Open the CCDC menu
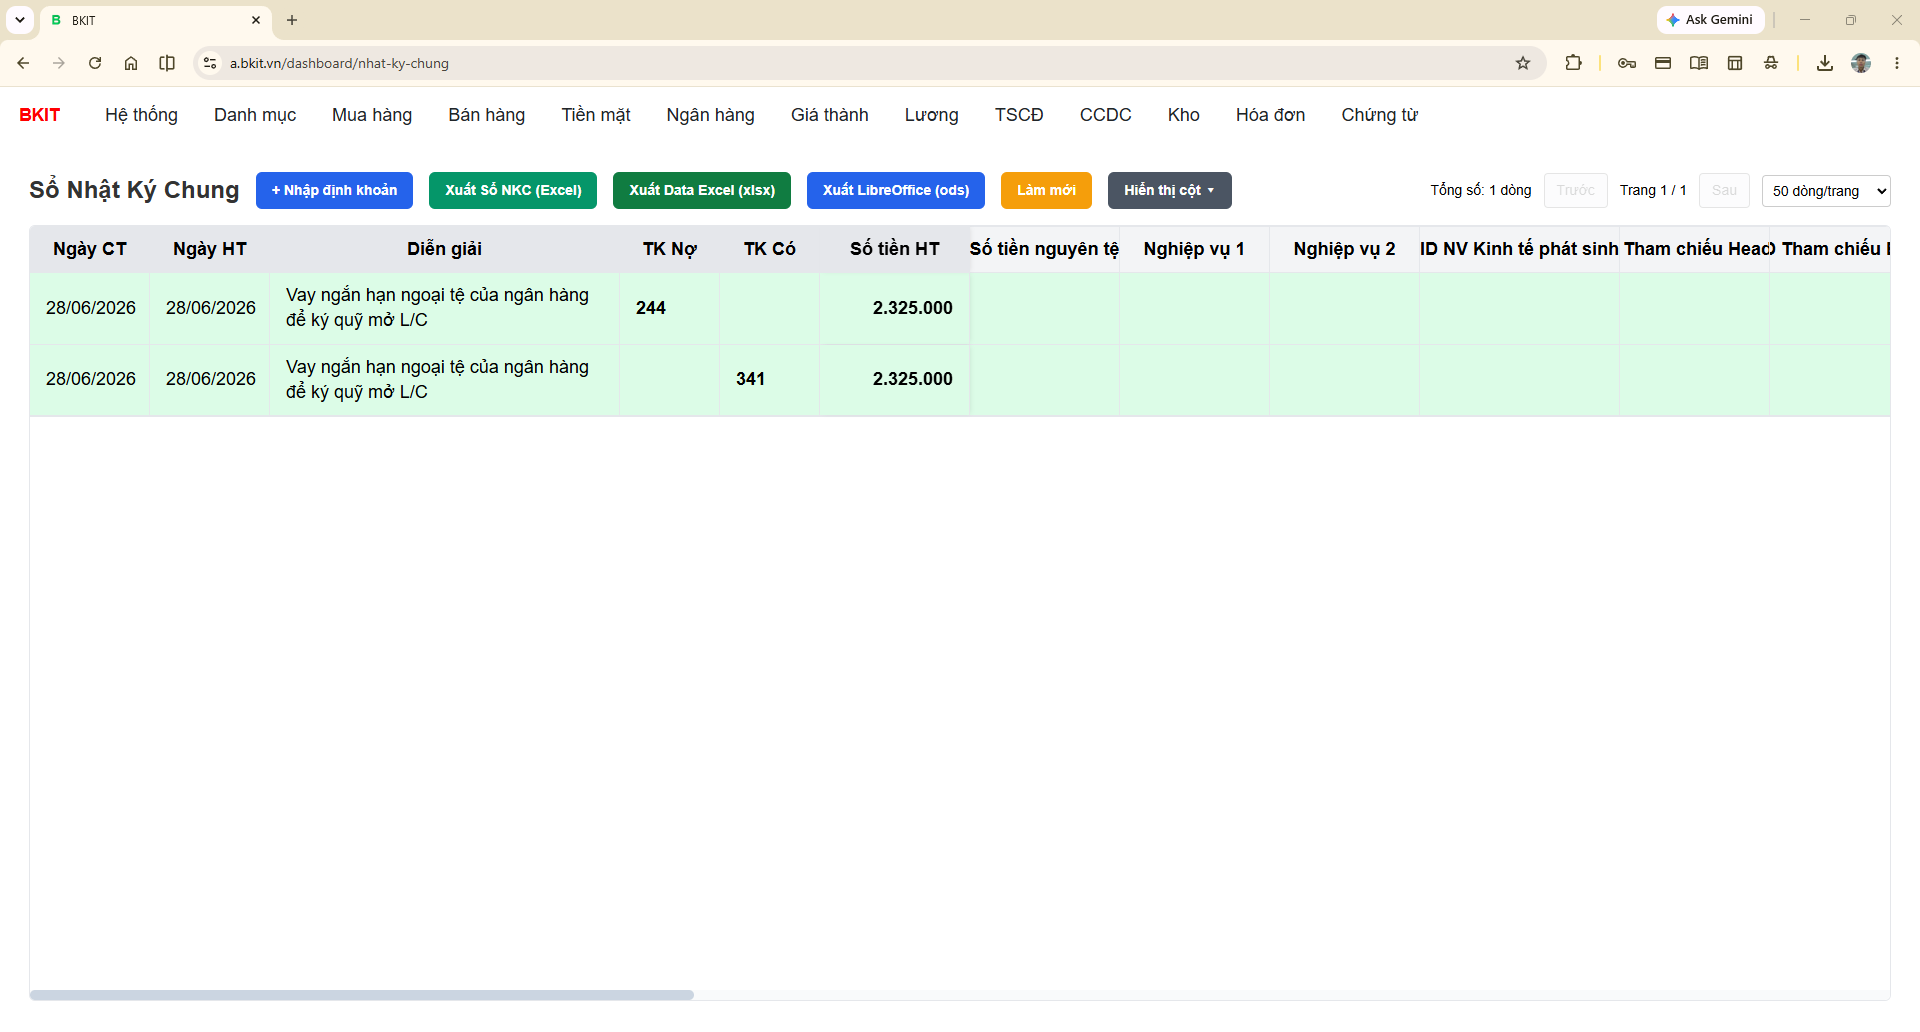 [1106, 115]
